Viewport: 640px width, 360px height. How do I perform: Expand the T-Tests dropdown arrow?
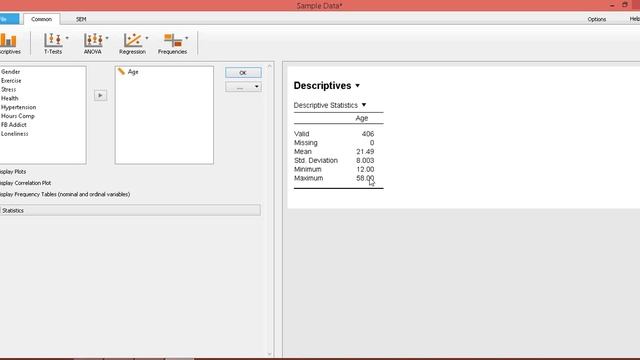tap(67, 38)
